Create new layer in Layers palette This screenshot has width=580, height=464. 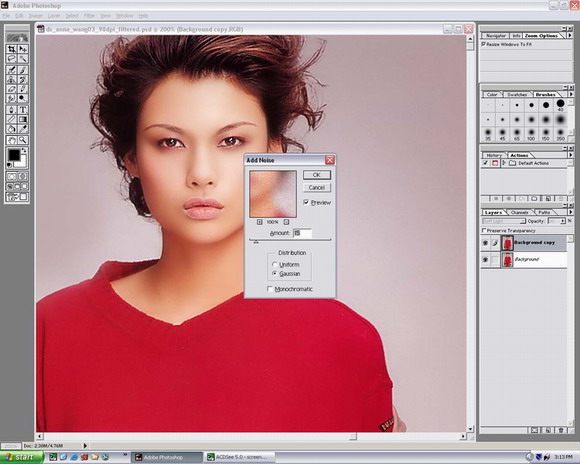click(548, 430)
